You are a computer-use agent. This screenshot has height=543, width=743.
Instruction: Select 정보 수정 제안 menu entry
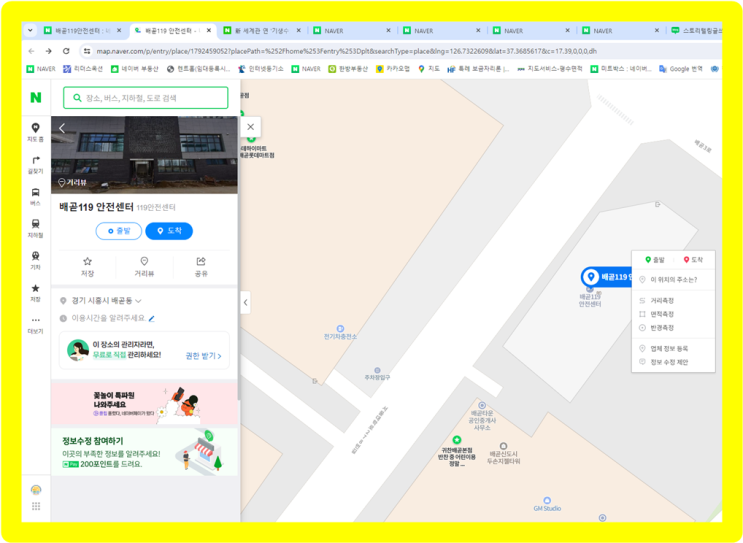673,362
